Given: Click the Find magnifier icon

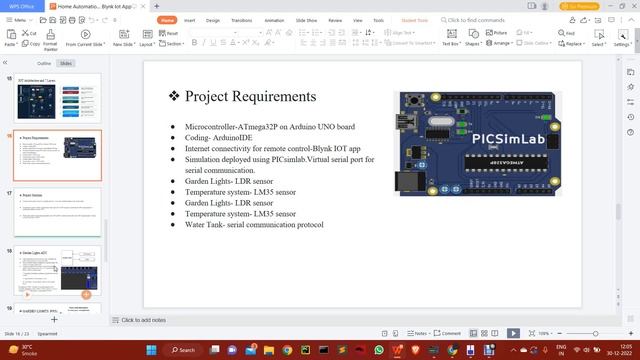Looking at the screenshot, I should coord(562,33).
